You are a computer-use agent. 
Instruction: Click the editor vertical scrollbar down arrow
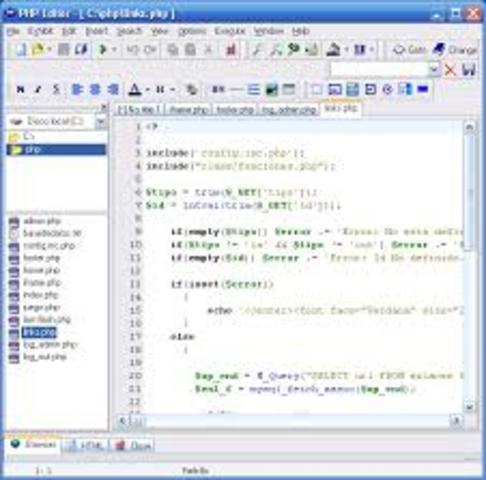pos(469,407)
